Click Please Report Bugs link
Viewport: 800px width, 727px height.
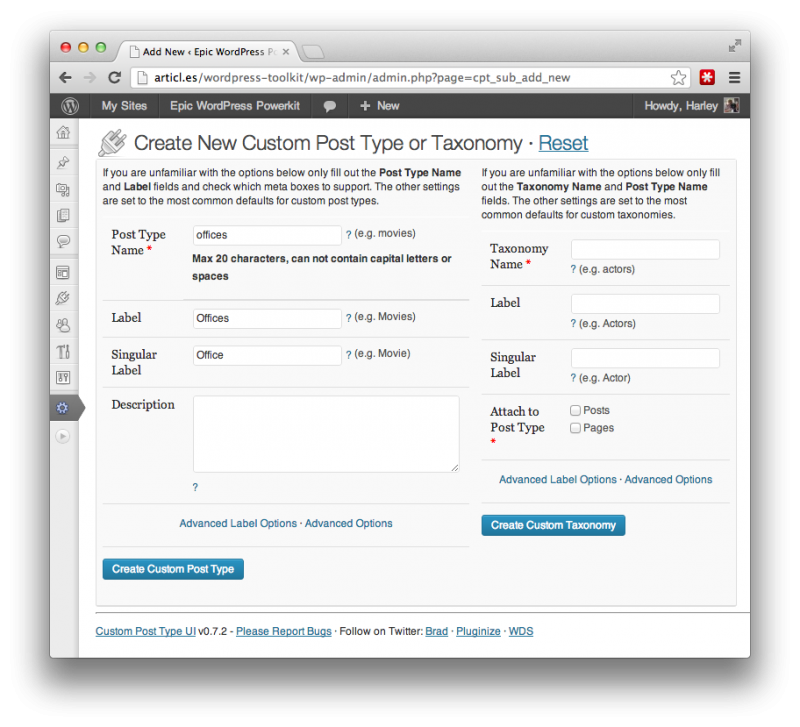point(284,632)
